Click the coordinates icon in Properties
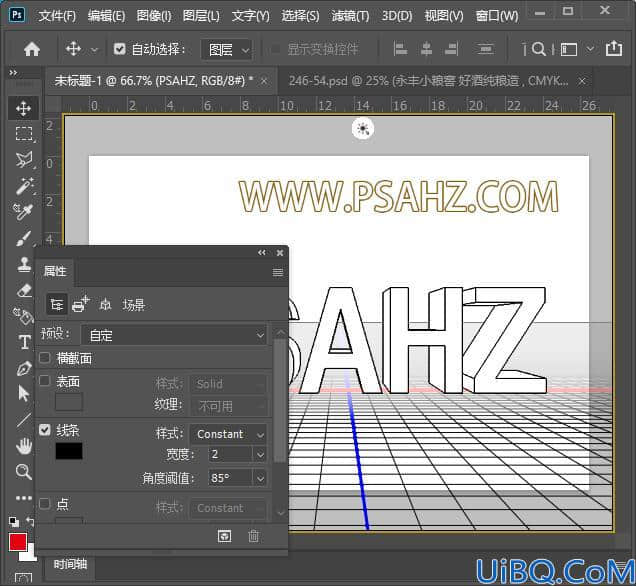 point(105,305)
